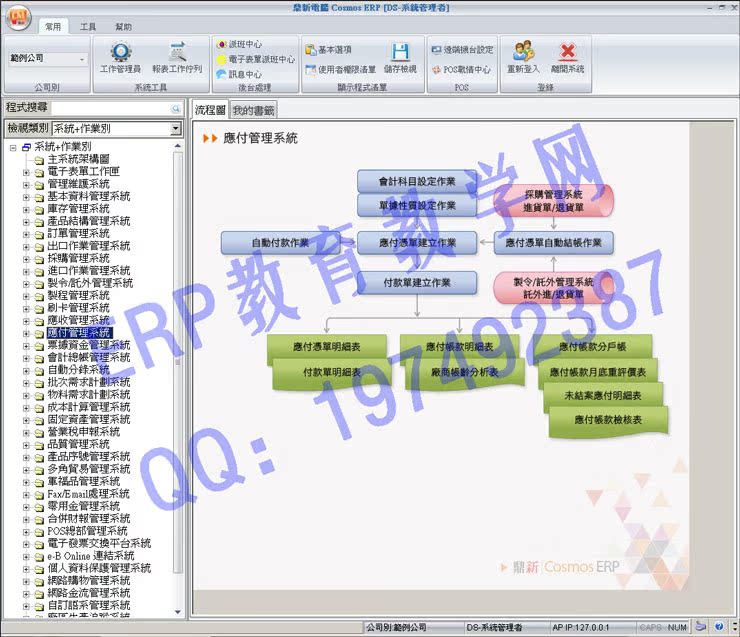This screenshot has height=637, width=740.
Task: Open 使用者權限清單 icon
Action: pyautogui.click(x=311, y=69)
